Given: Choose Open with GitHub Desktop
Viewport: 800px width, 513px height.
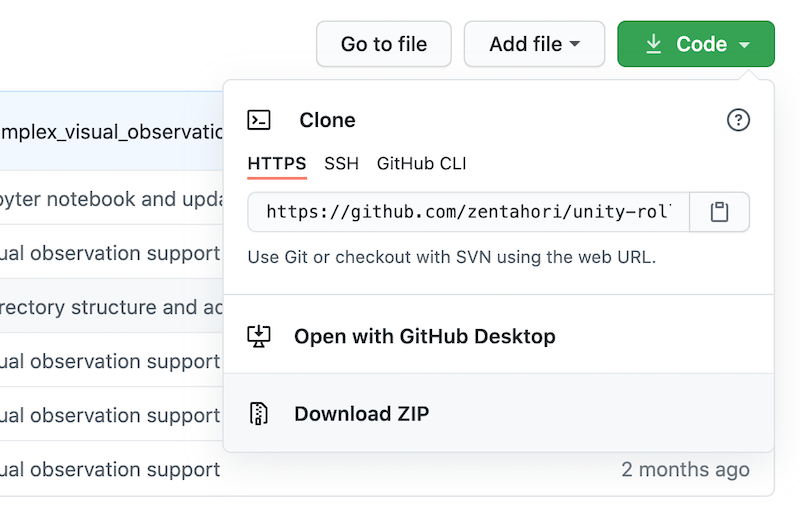Looking at the screenshot, I should (x=498, y=336).
